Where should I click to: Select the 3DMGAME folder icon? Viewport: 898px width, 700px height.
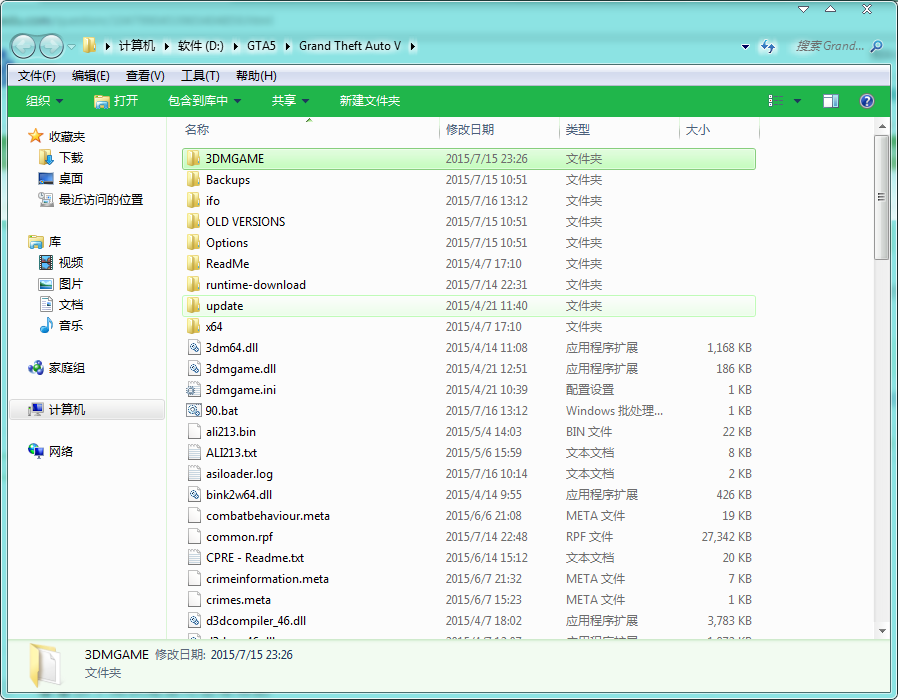(194, 159)
